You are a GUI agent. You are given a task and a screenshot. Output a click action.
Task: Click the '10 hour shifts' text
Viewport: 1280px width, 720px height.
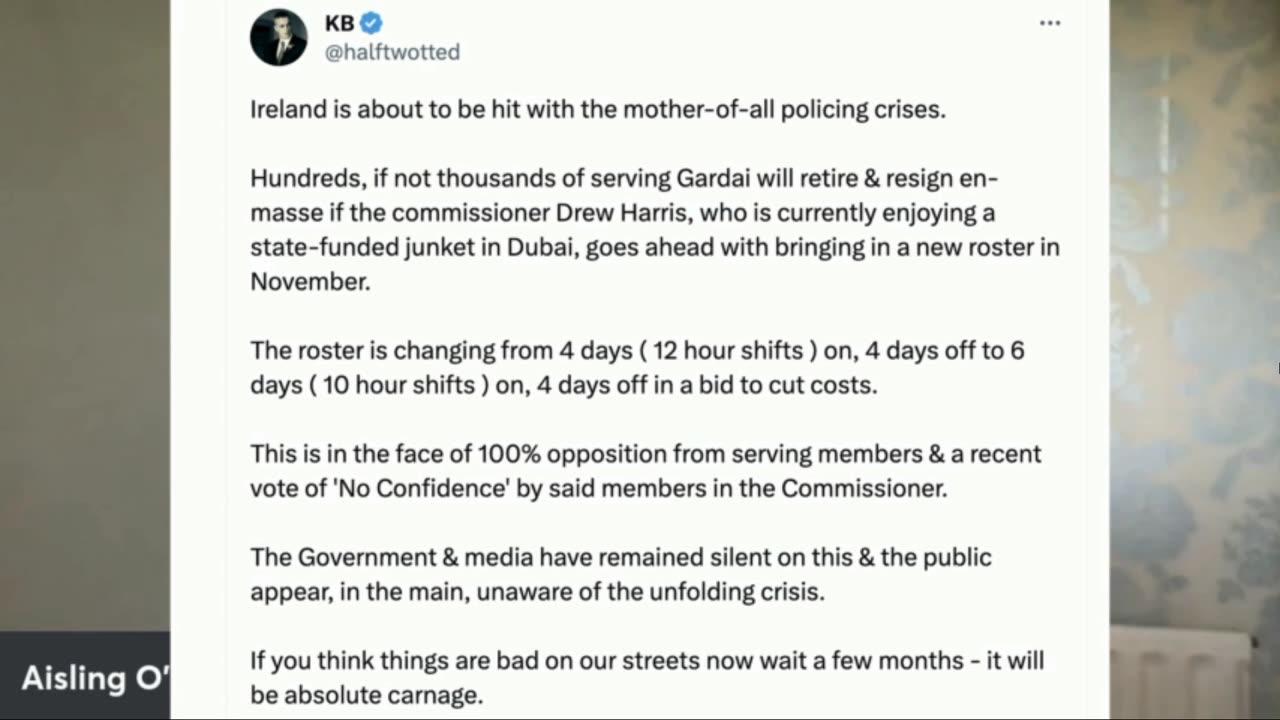coord(399,385)
